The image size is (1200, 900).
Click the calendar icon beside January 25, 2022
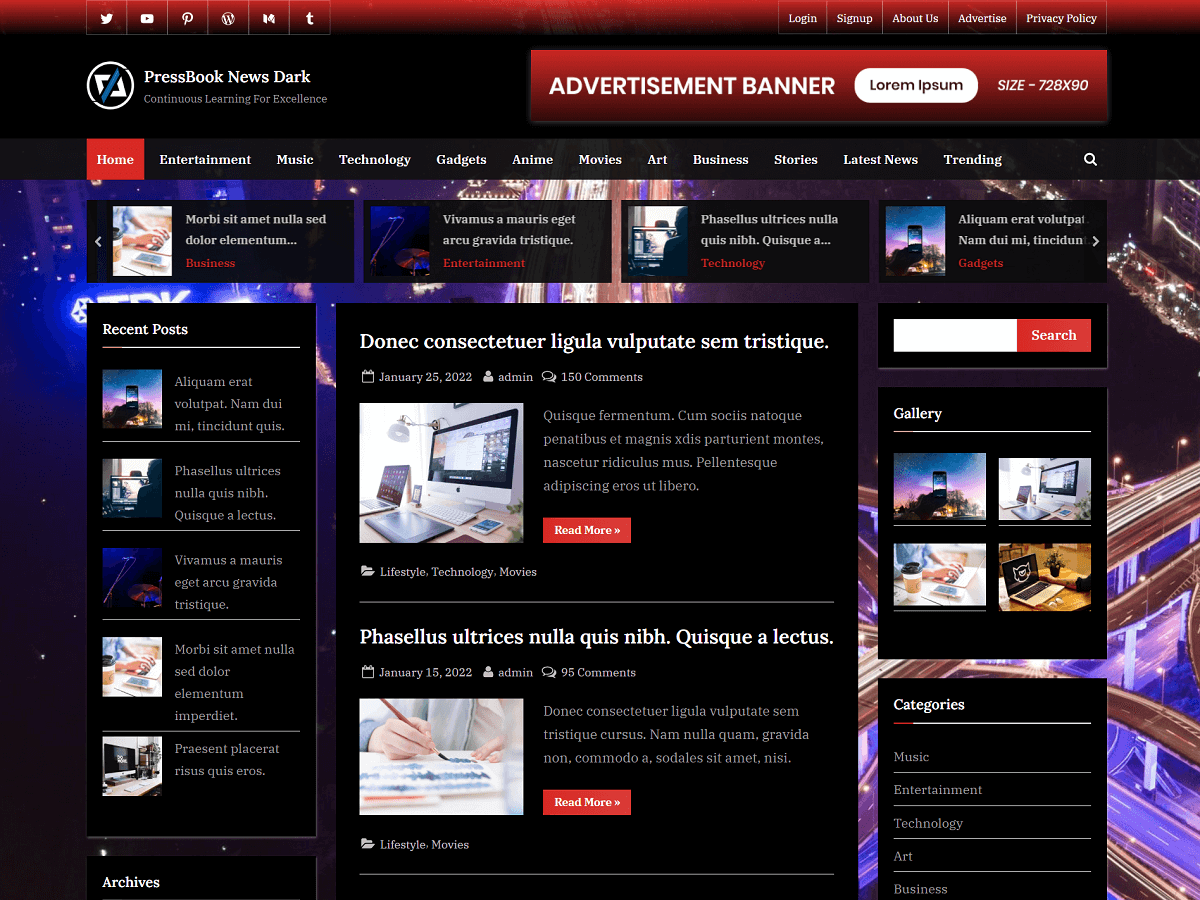(x=366, y=377)
